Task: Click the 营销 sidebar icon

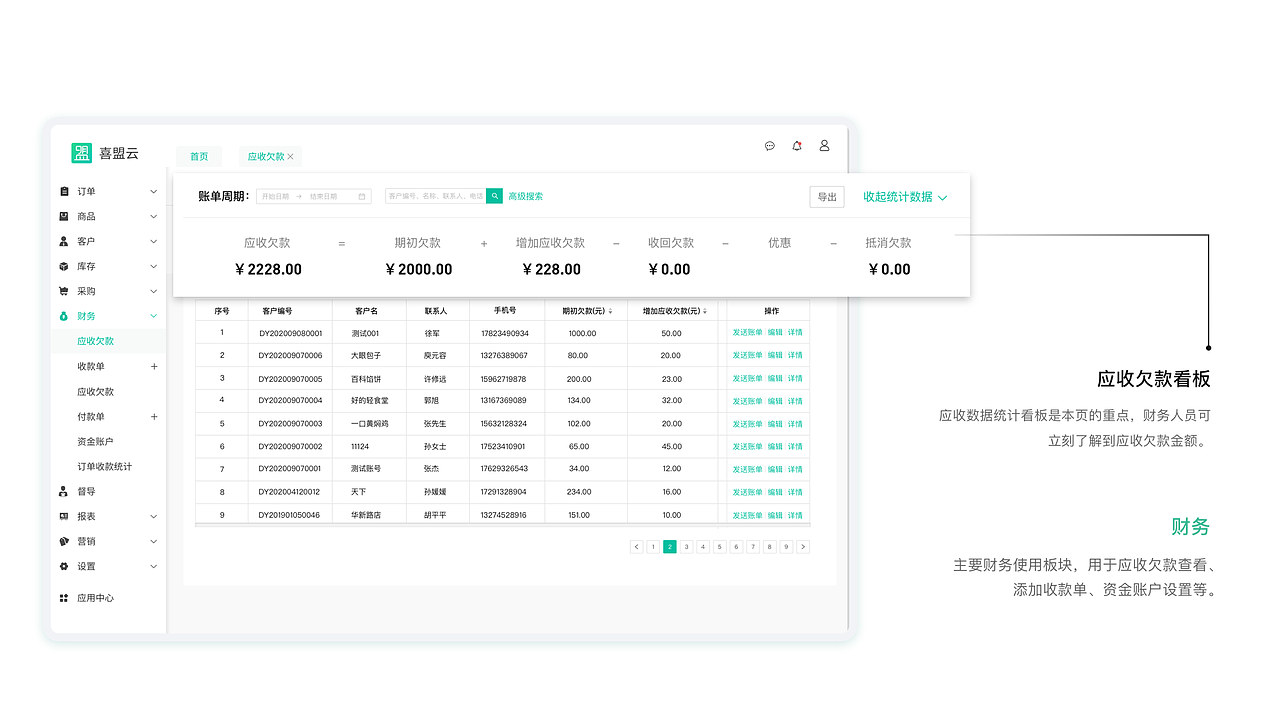Action: pyautogui.click(x=64, y=541)
